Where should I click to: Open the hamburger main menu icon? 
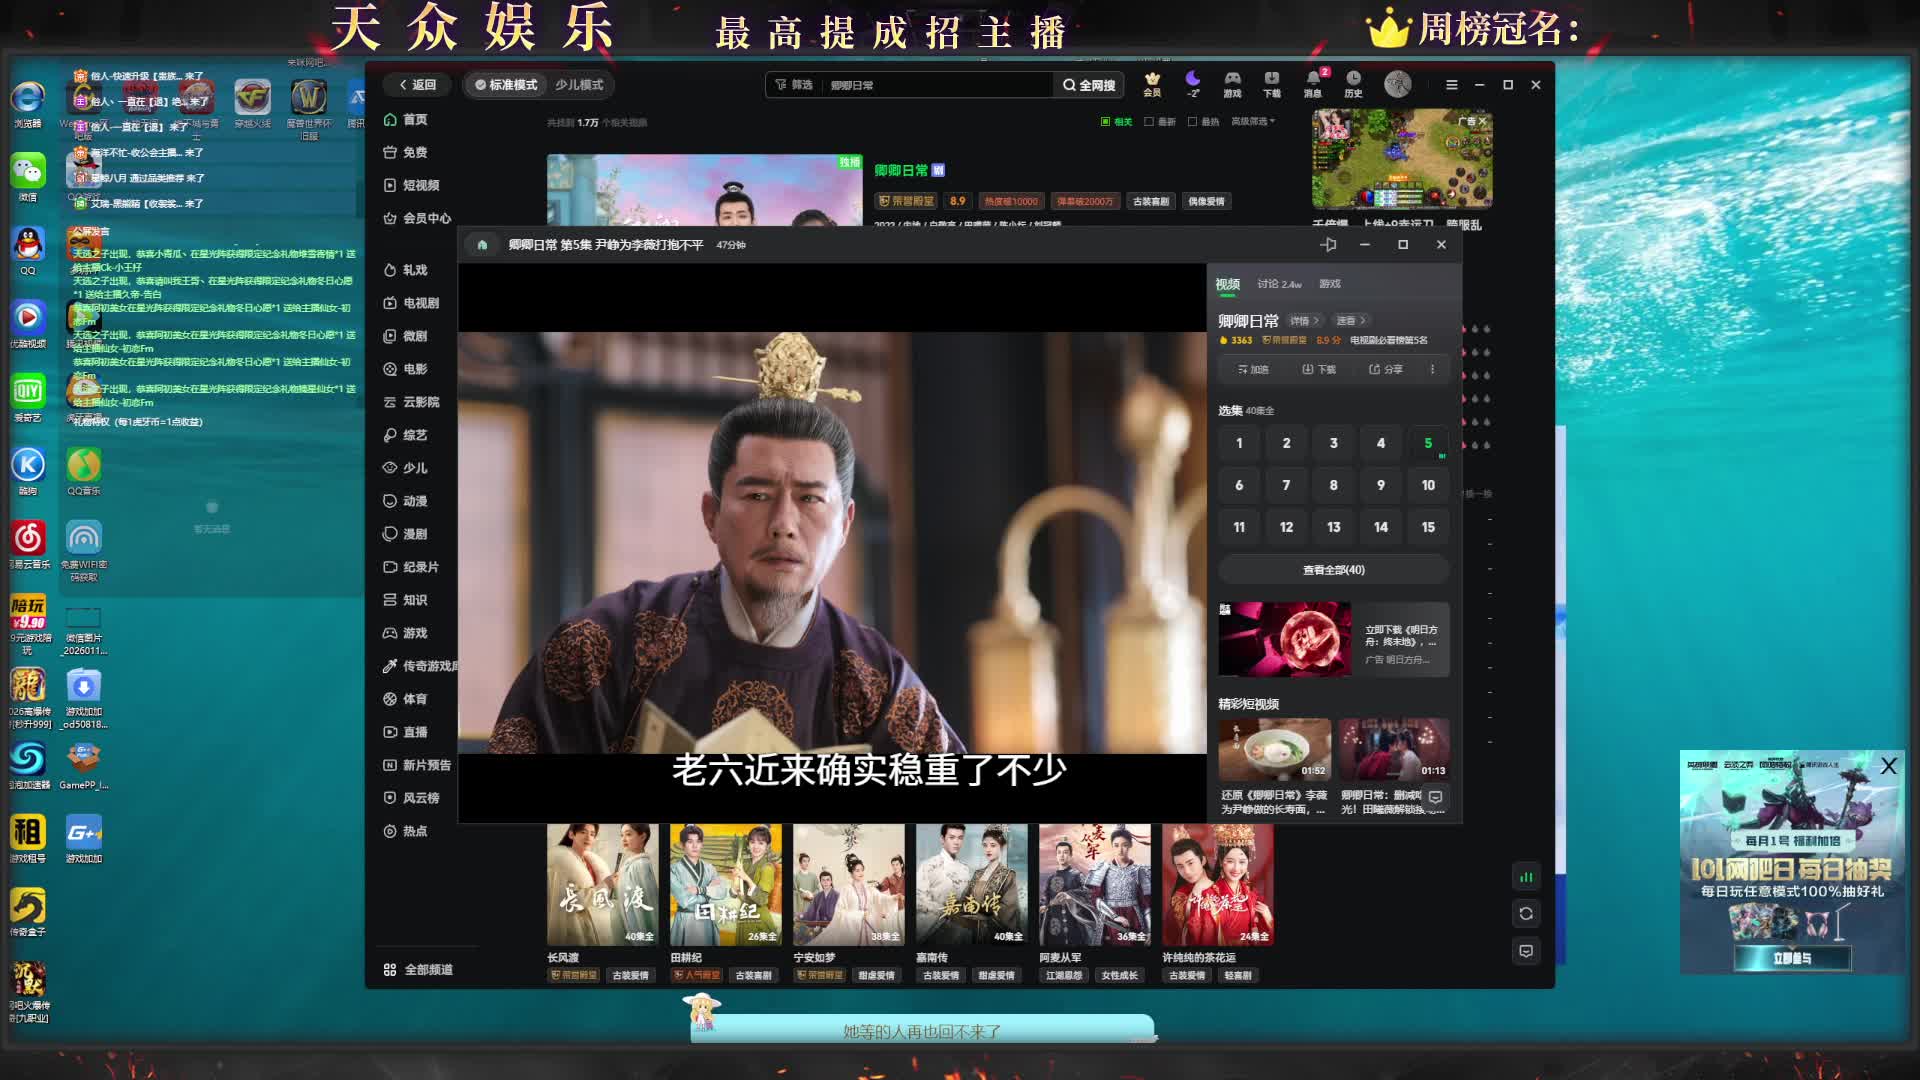[1451, 85]
